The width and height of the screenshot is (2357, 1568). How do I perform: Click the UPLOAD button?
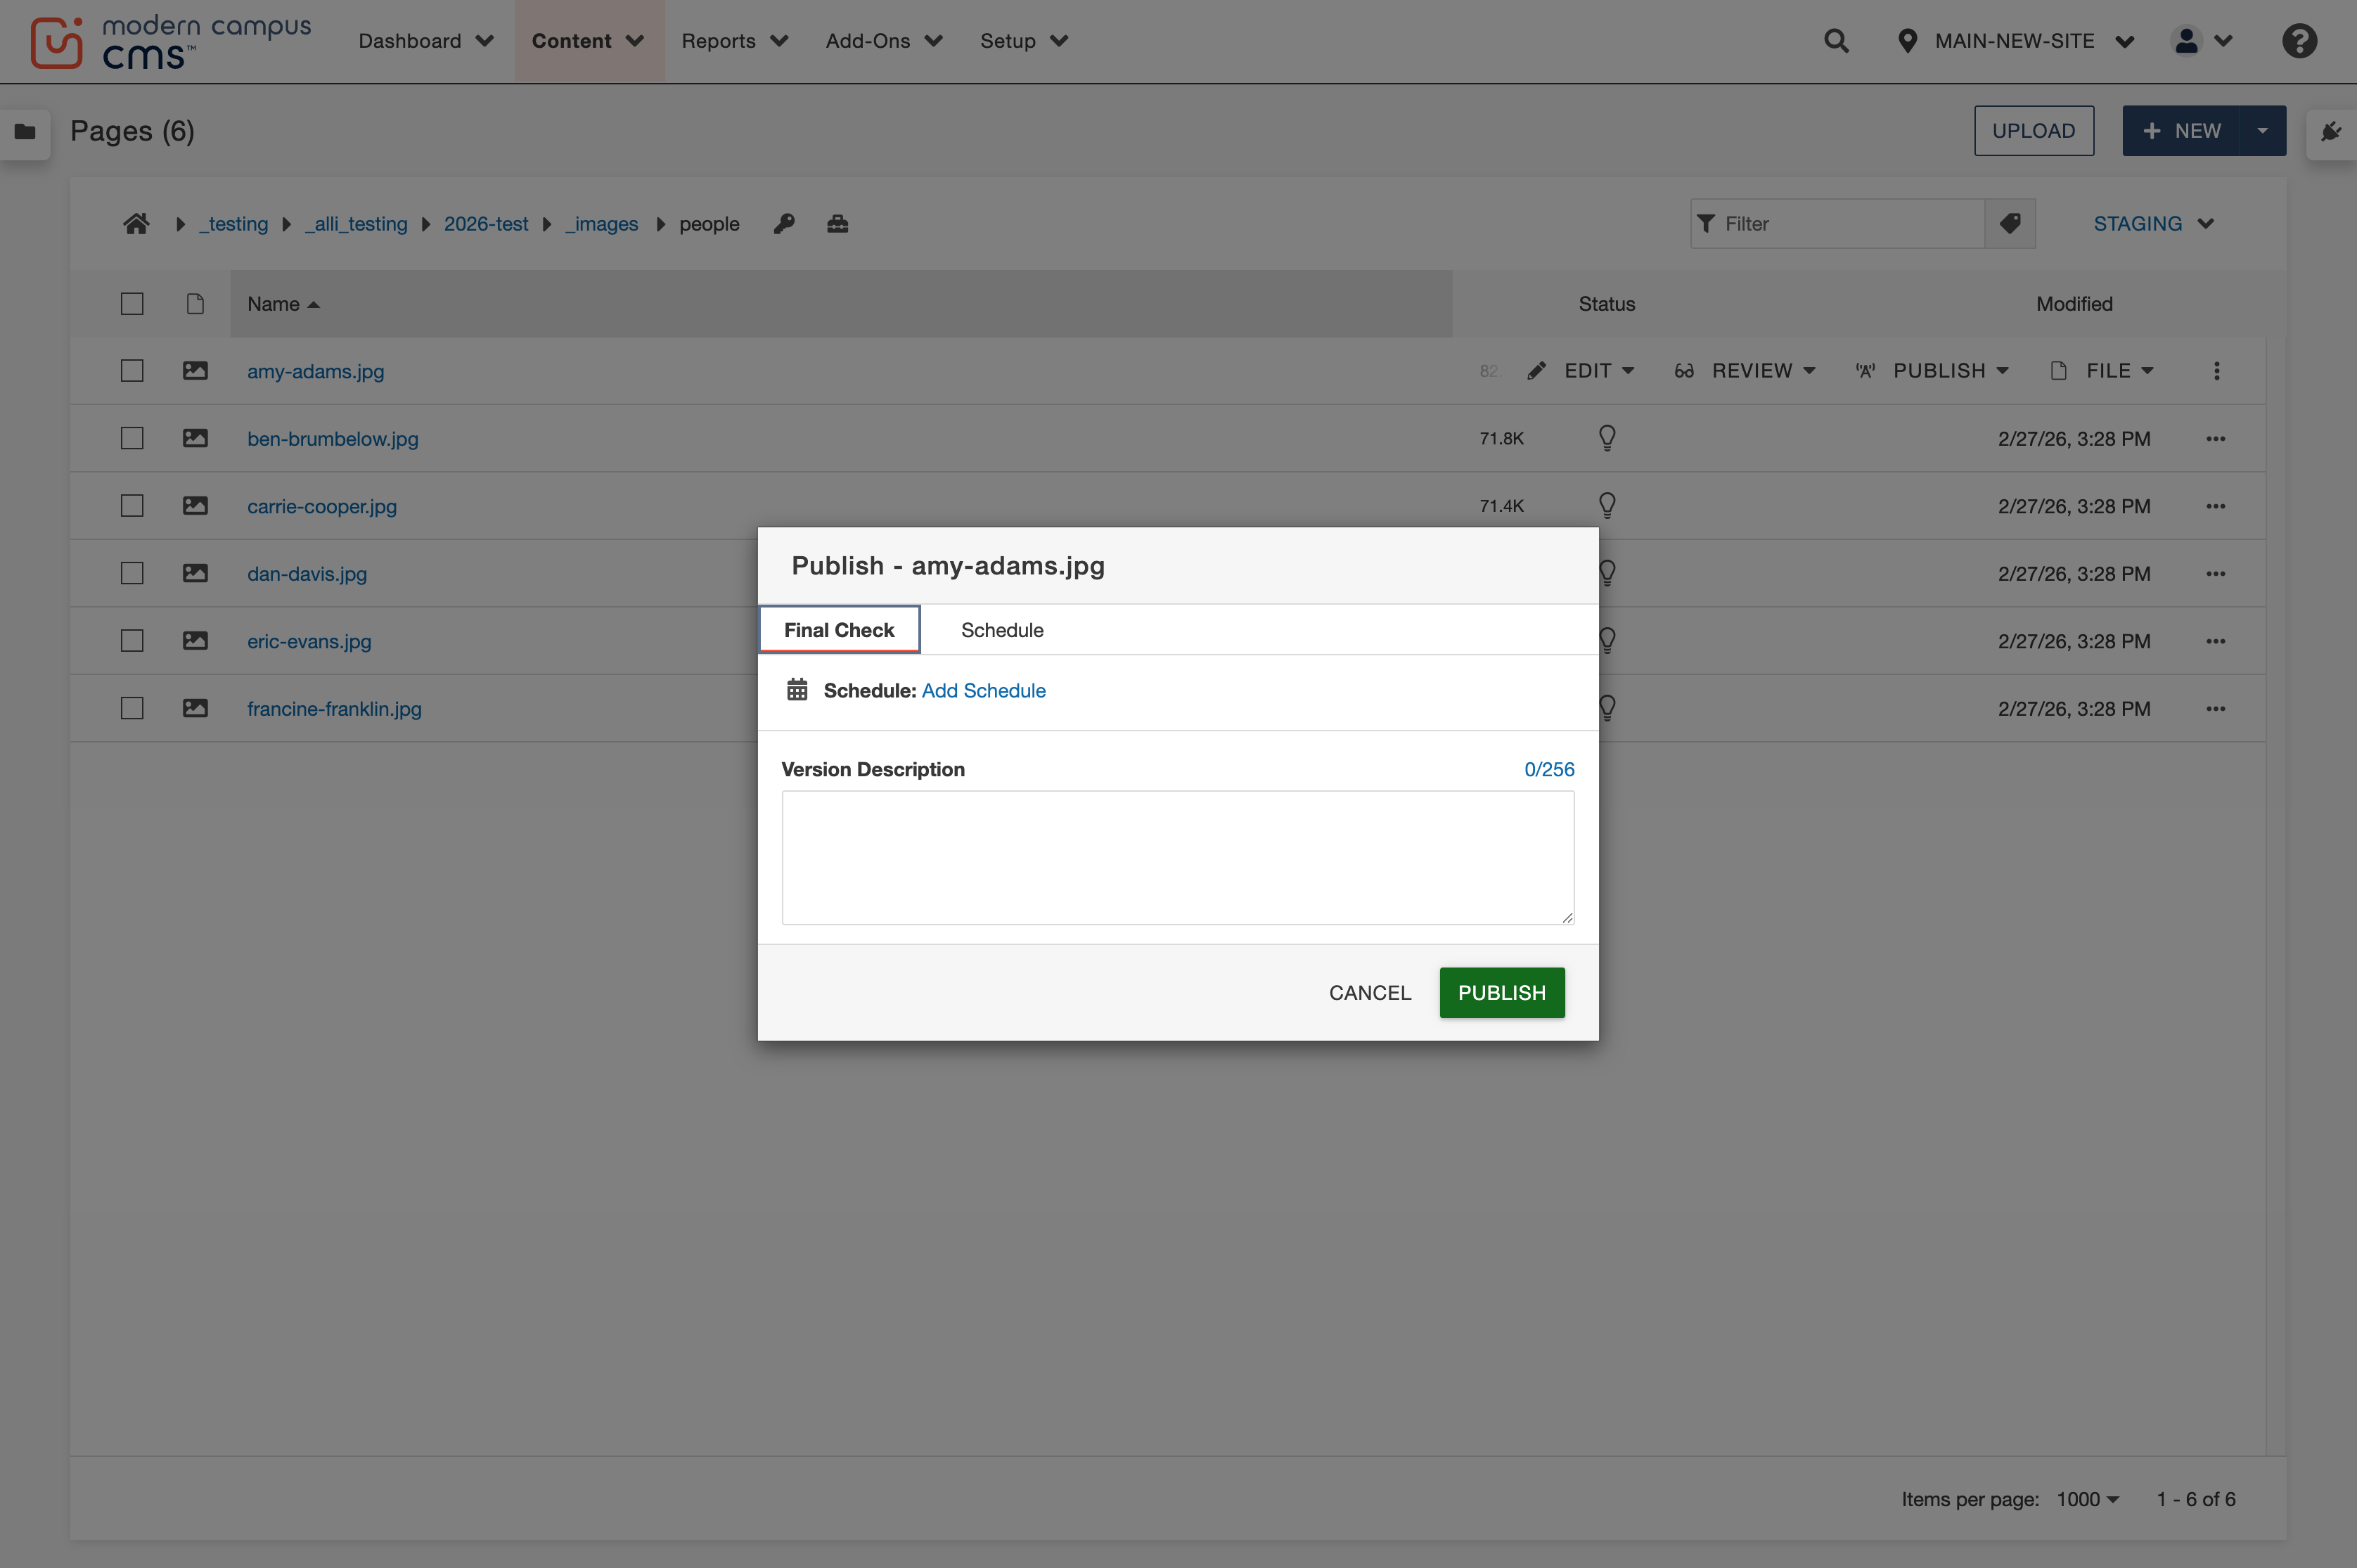2034,131
